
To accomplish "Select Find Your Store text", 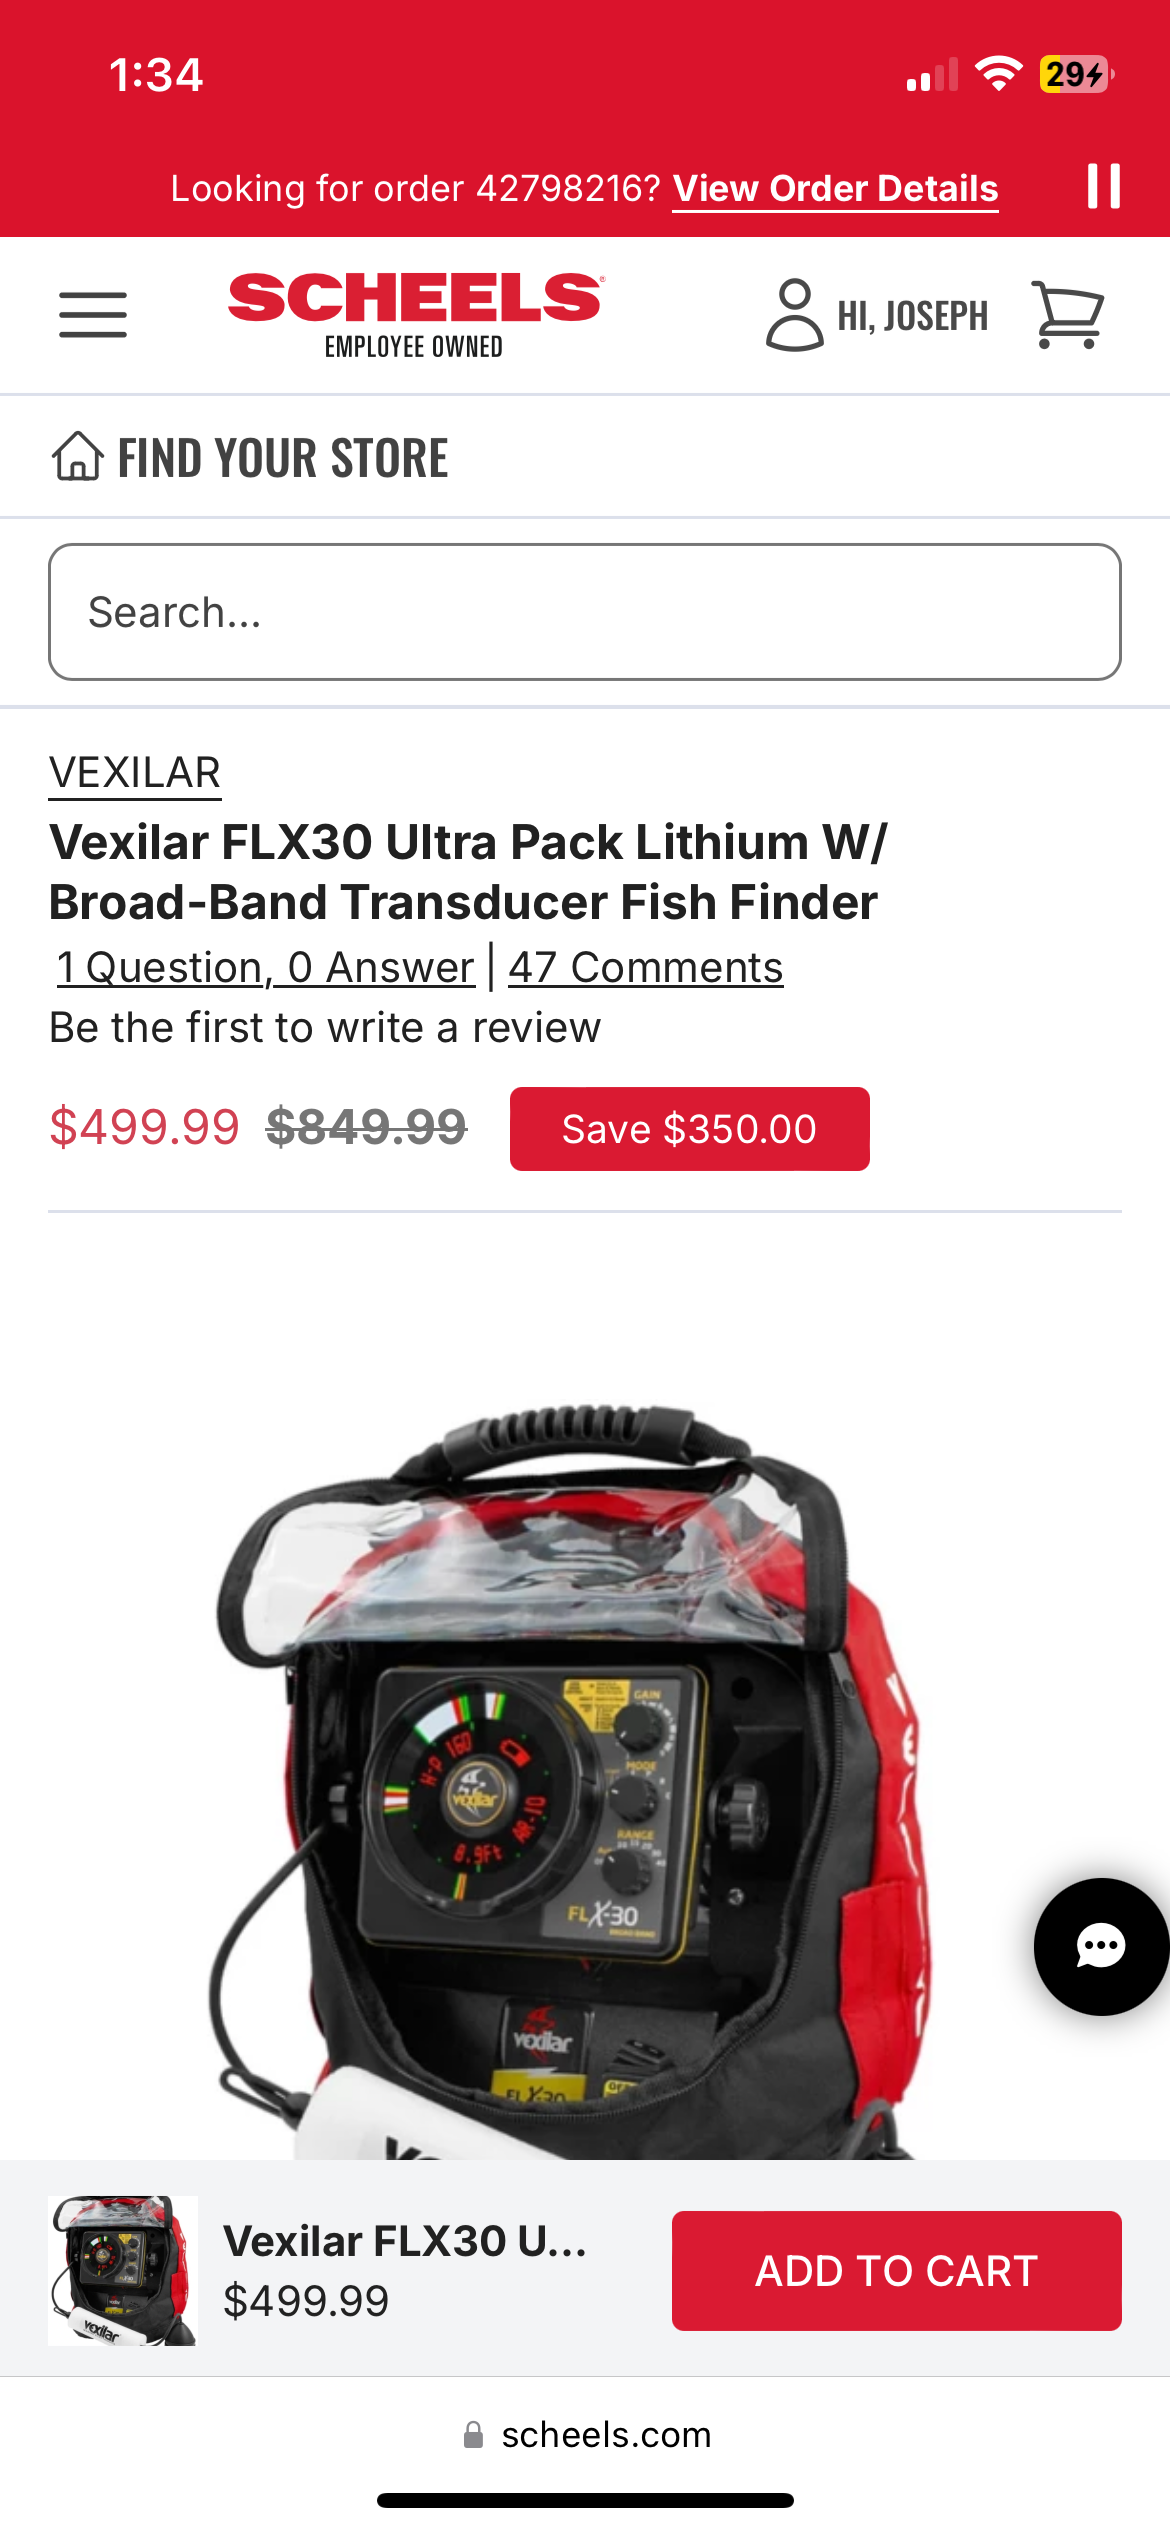I will [283, 458].
